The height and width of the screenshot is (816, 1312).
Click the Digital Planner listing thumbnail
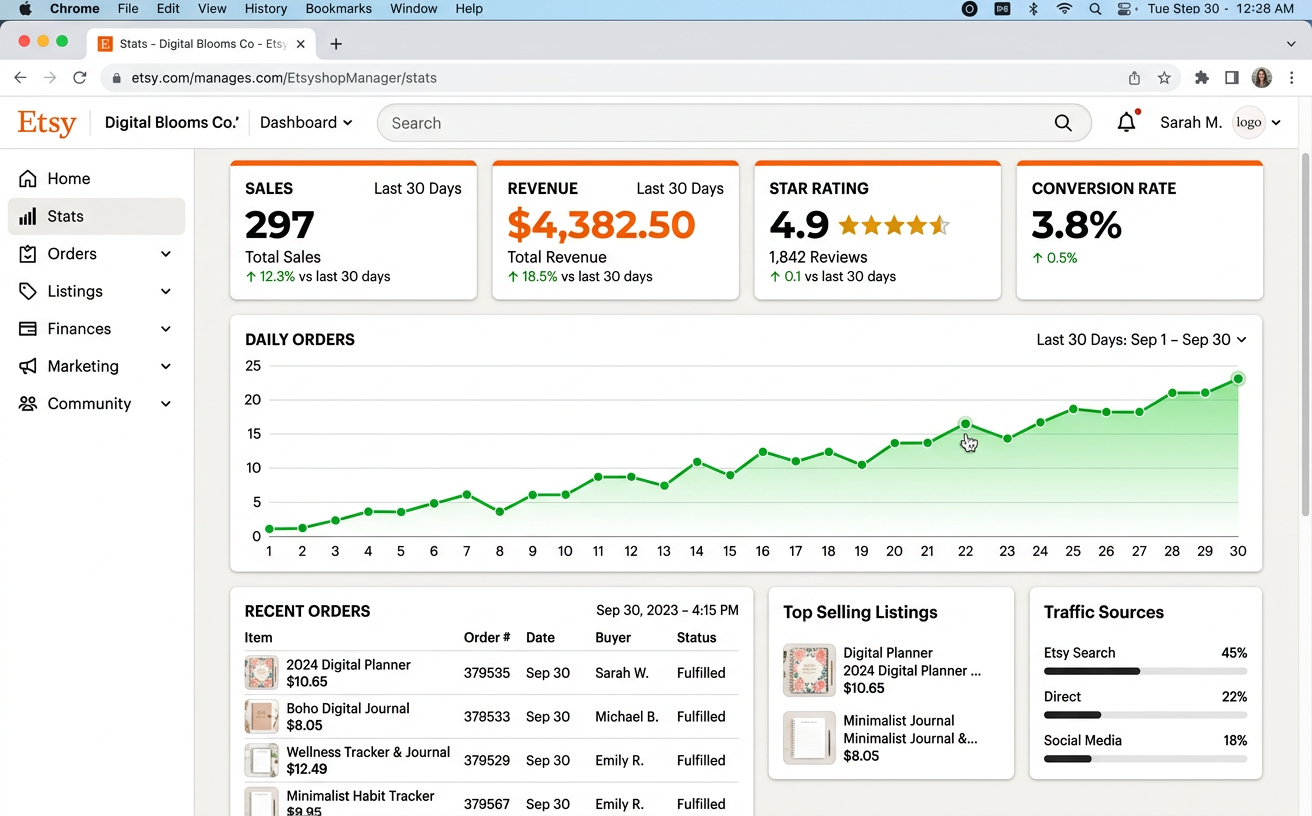tap(809, 670)
